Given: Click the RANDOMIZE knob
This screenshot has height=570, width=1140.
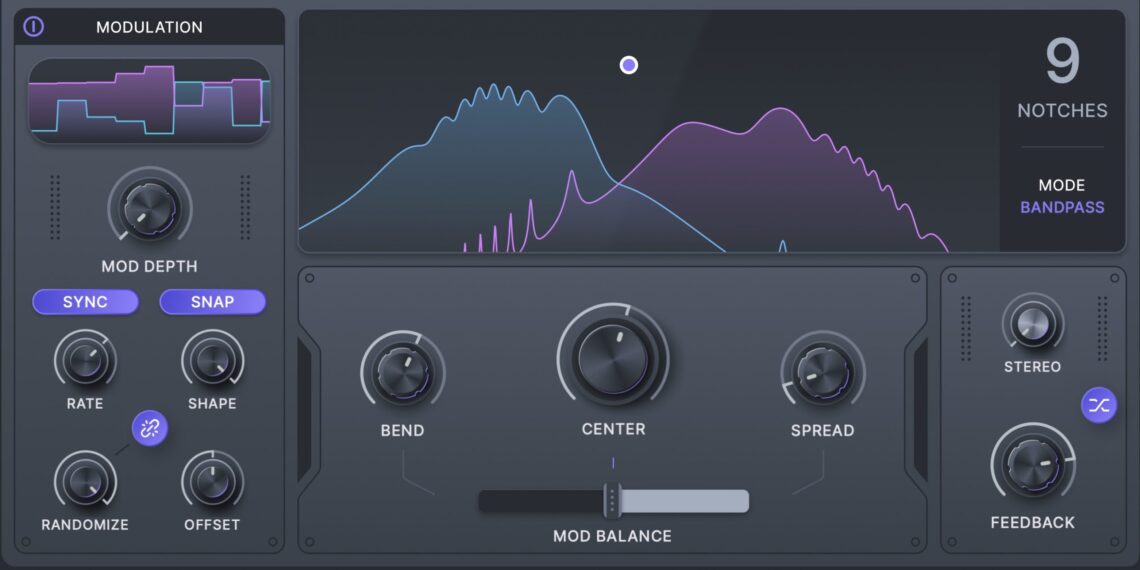Looking at the screenshot, I should (85, 481).
